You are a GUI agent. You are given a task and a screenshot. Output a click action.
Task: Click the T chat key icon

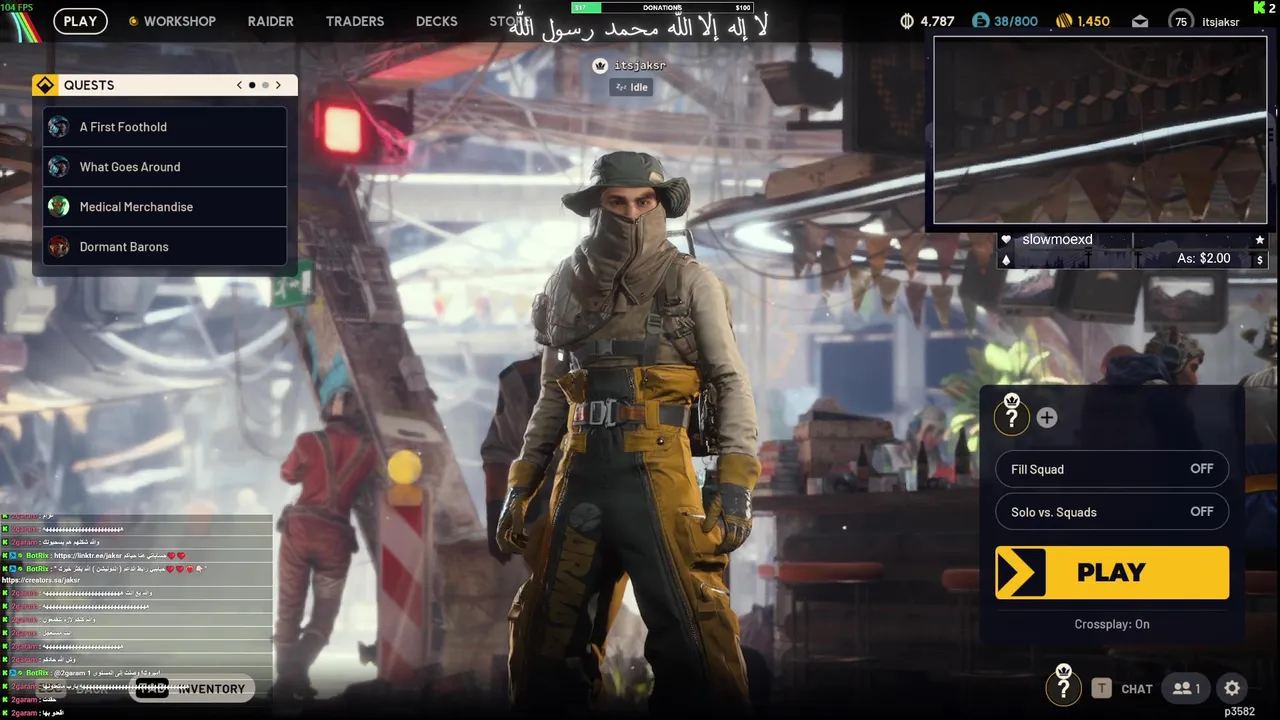[1101, 688]
